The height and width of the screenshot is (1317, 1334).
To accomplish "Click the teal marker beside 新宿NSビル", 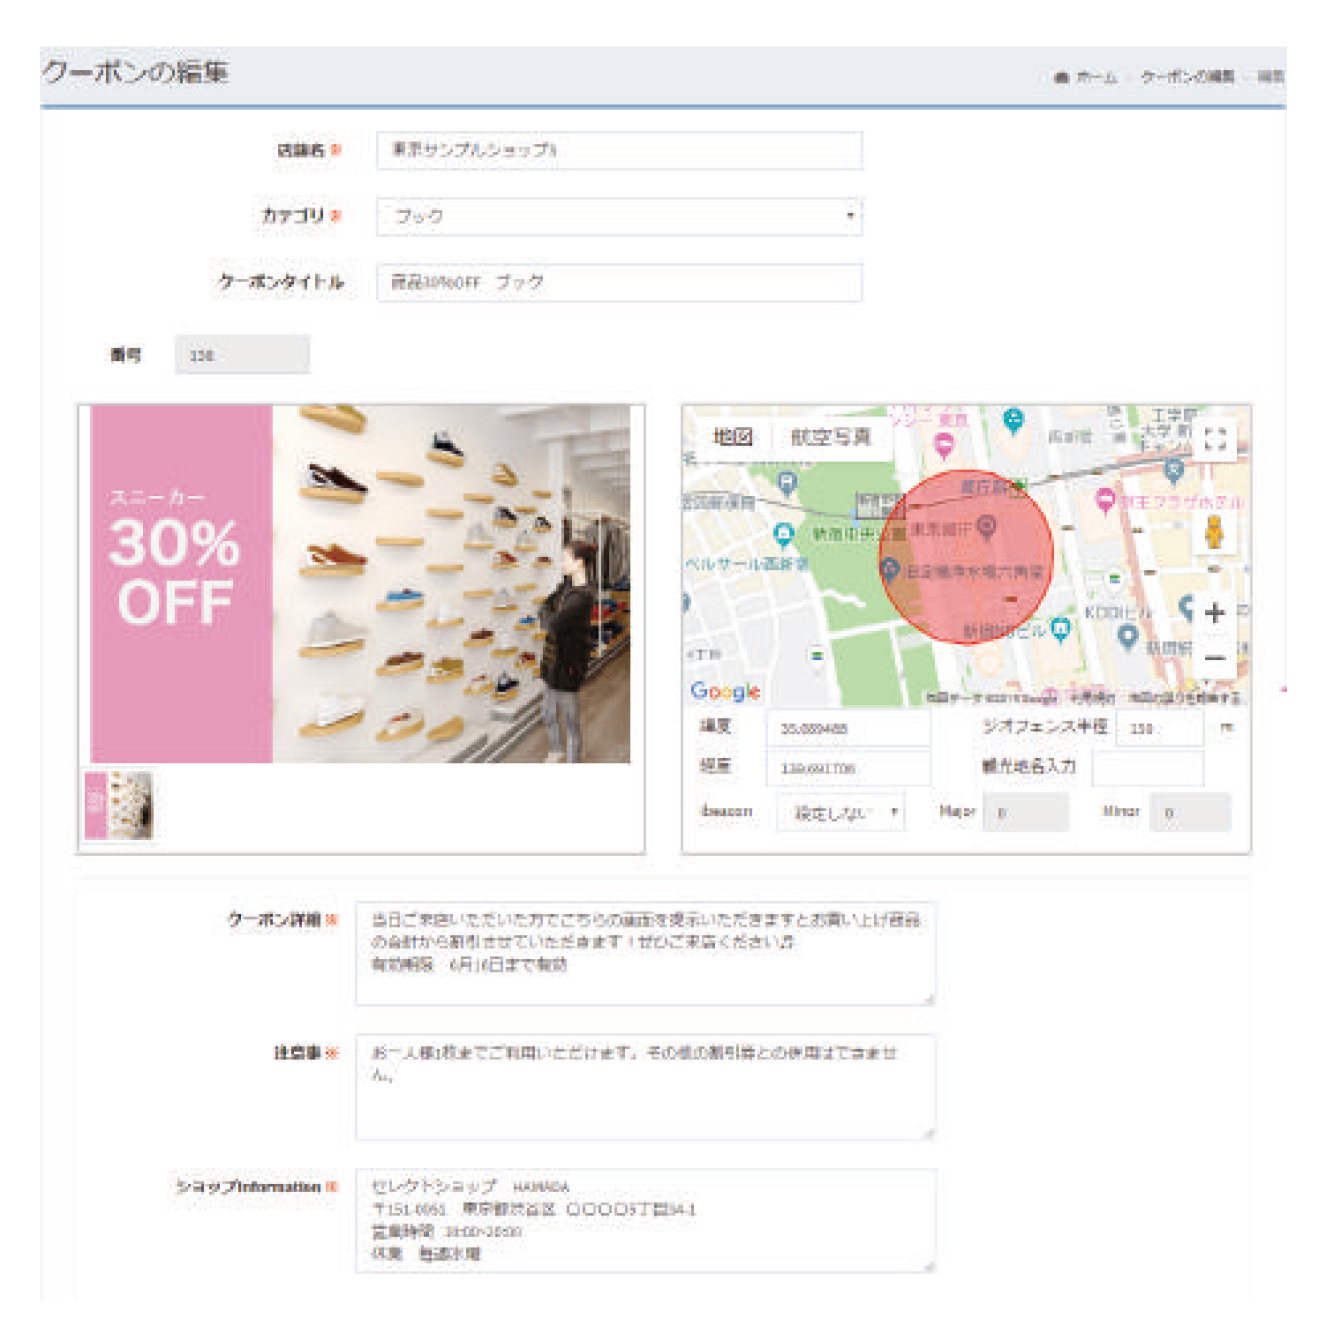I will (x=1061, y=629).
